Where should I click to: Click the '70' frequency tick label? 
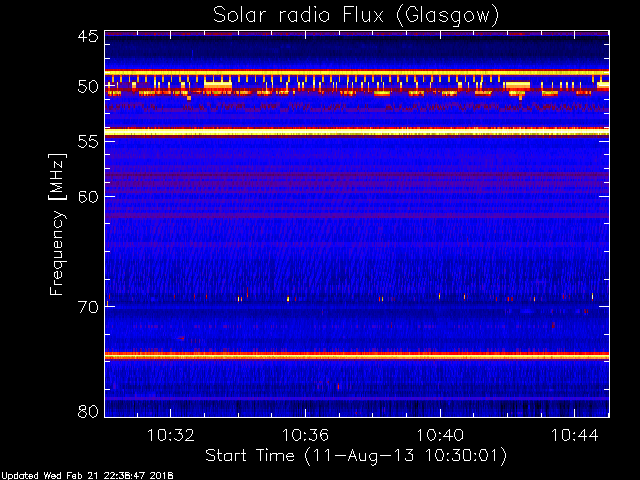(88, 307)
